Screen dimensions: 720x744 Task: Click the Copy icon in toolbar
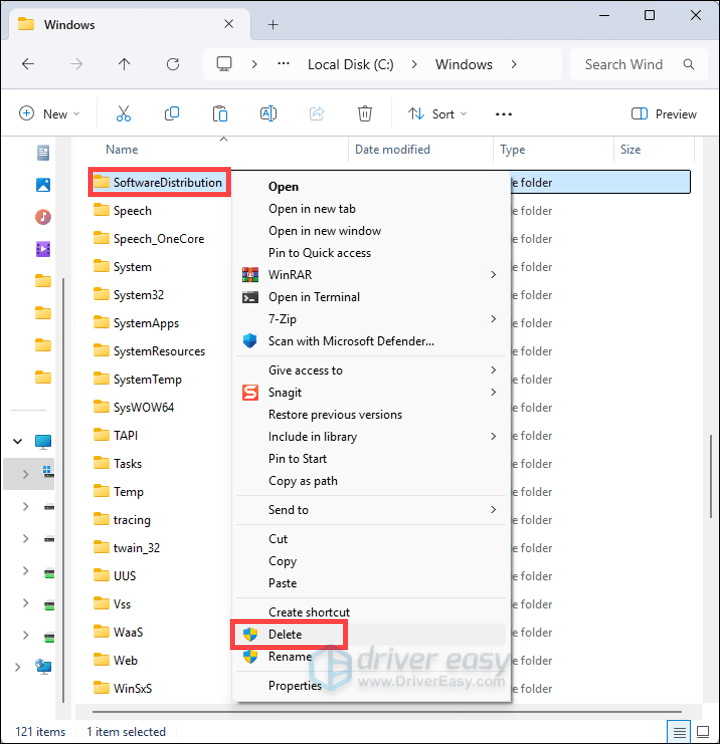pyautogui.click(x=172, y=114)
